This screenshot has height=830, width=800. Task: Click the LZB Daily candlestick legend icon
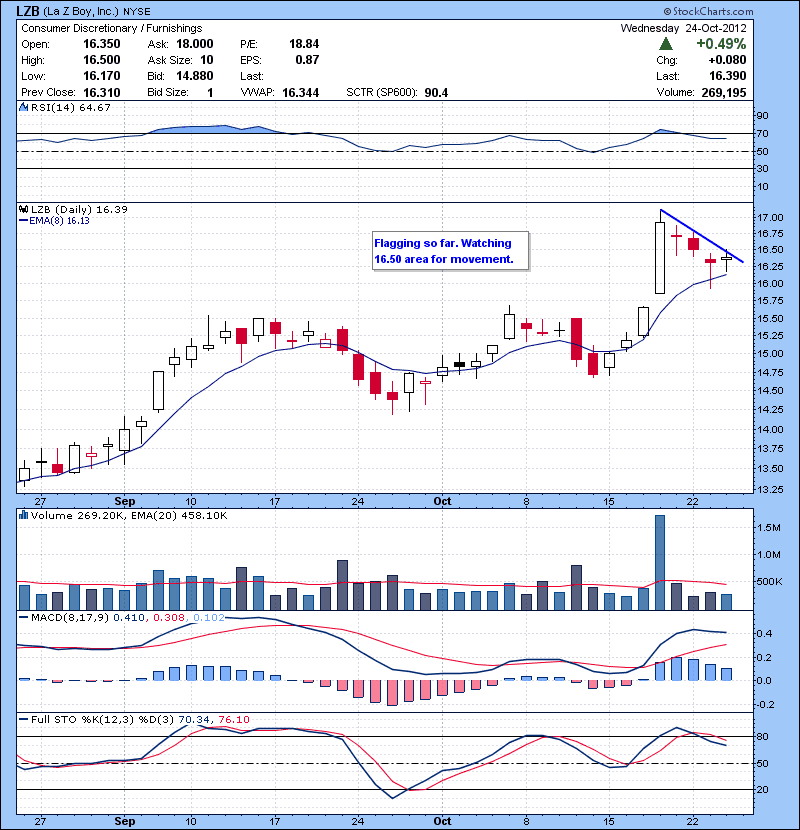(x=23, y=209)
